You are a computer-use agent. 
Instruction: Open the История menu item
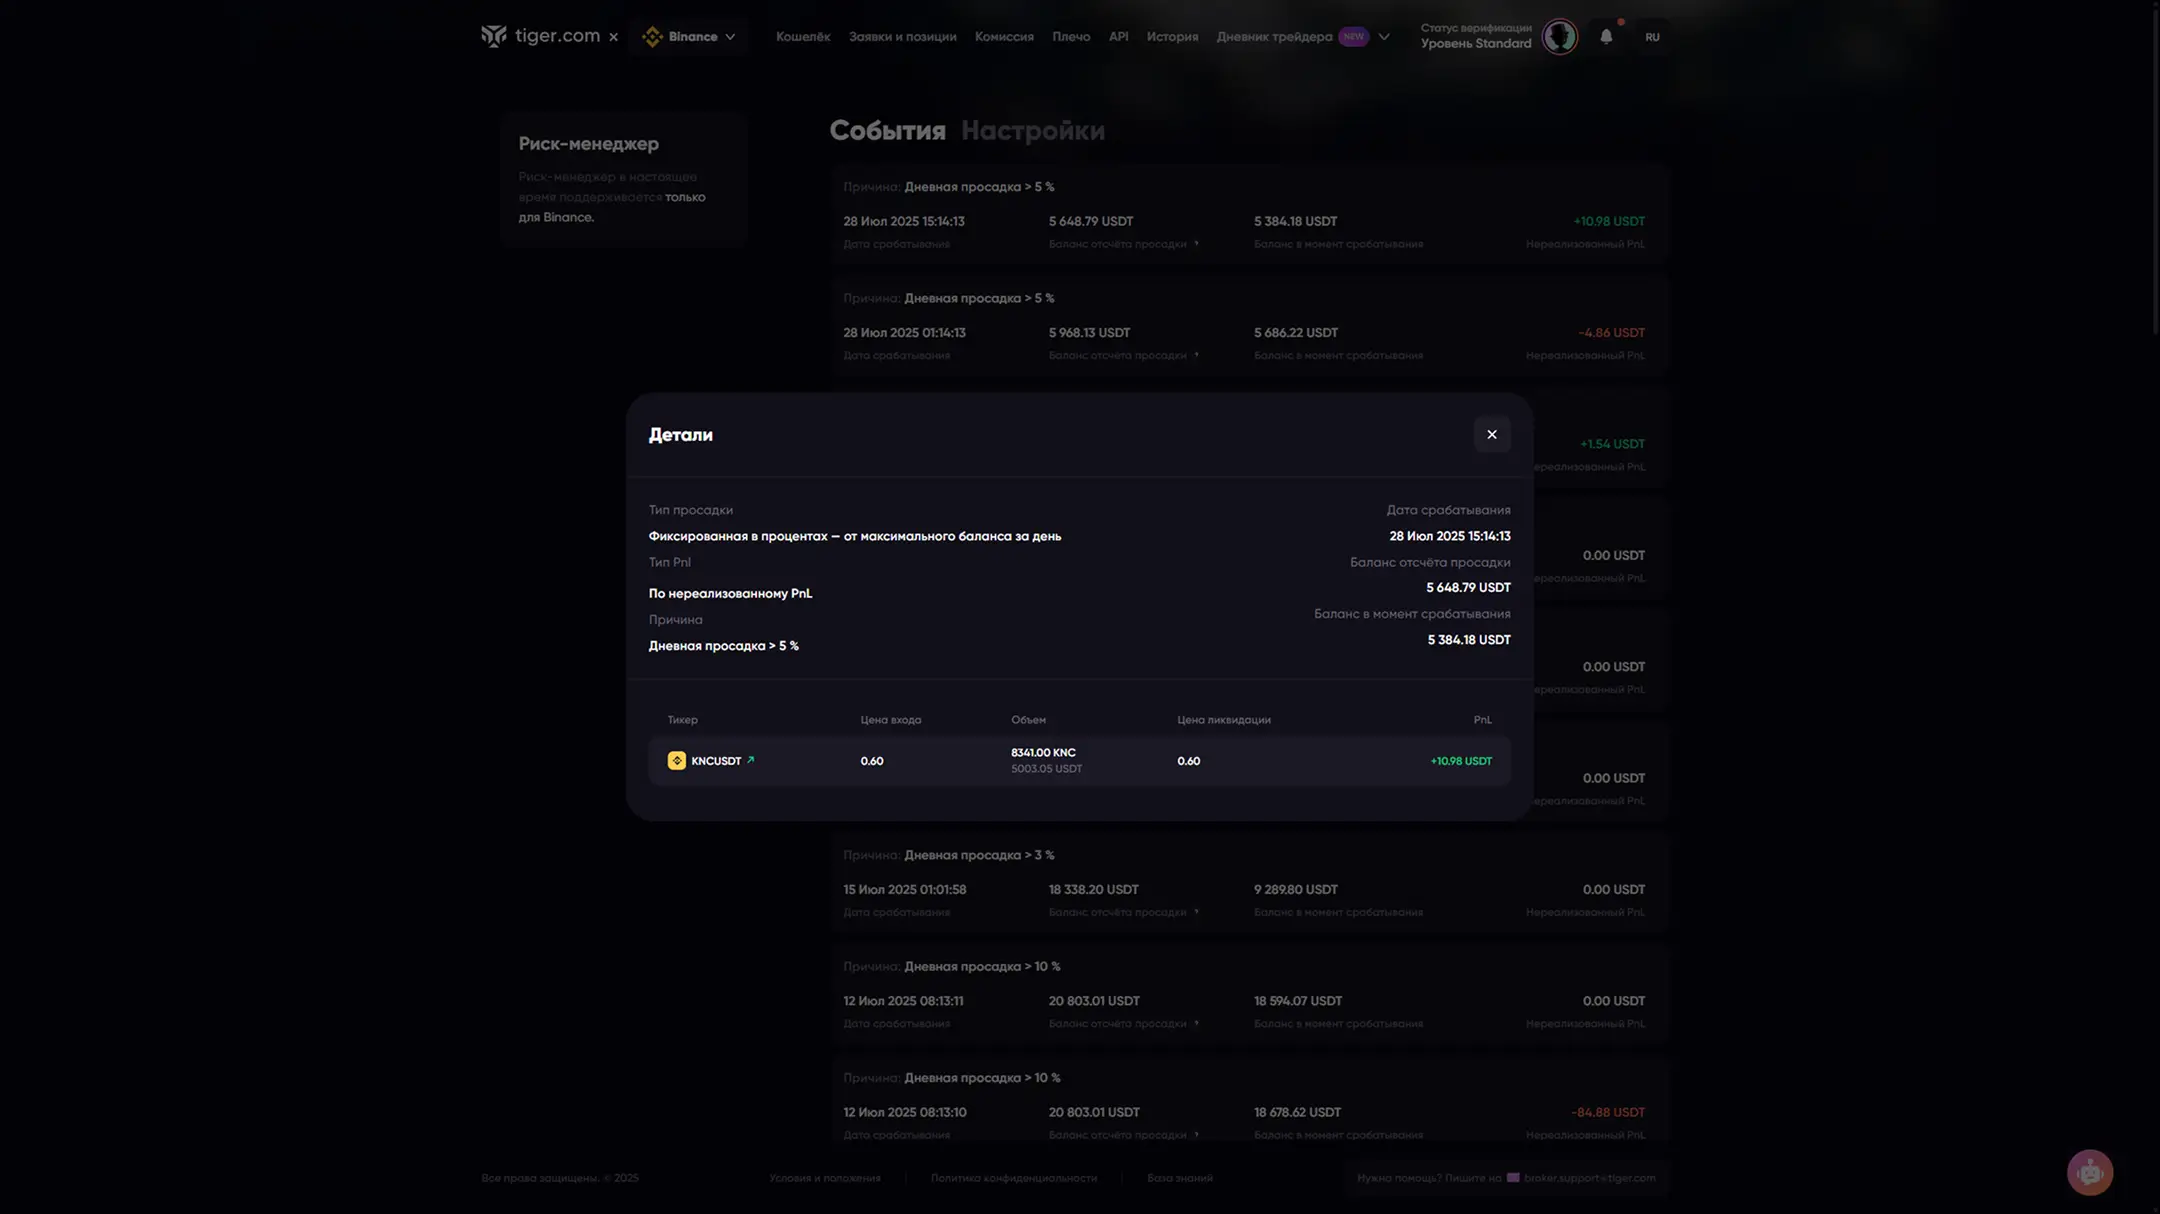(1172, 37)
